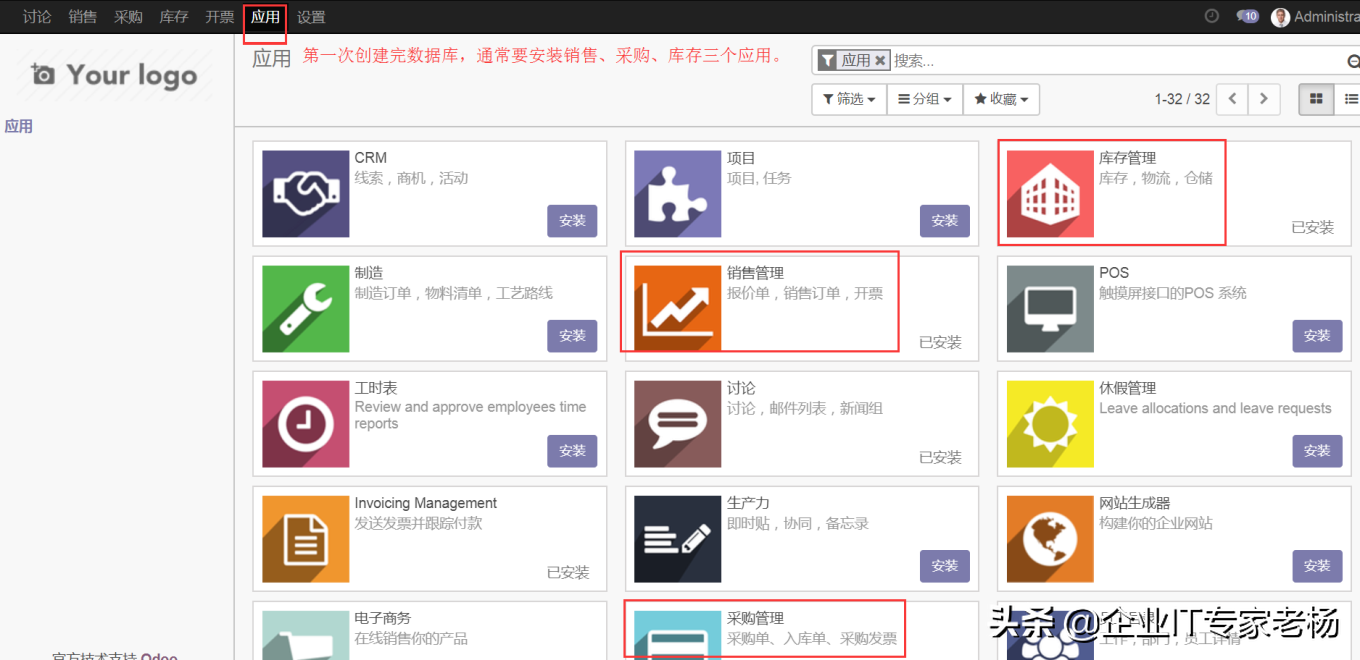Open the 设置 top menu
1360x660 pixels.
tap(311, 17)
